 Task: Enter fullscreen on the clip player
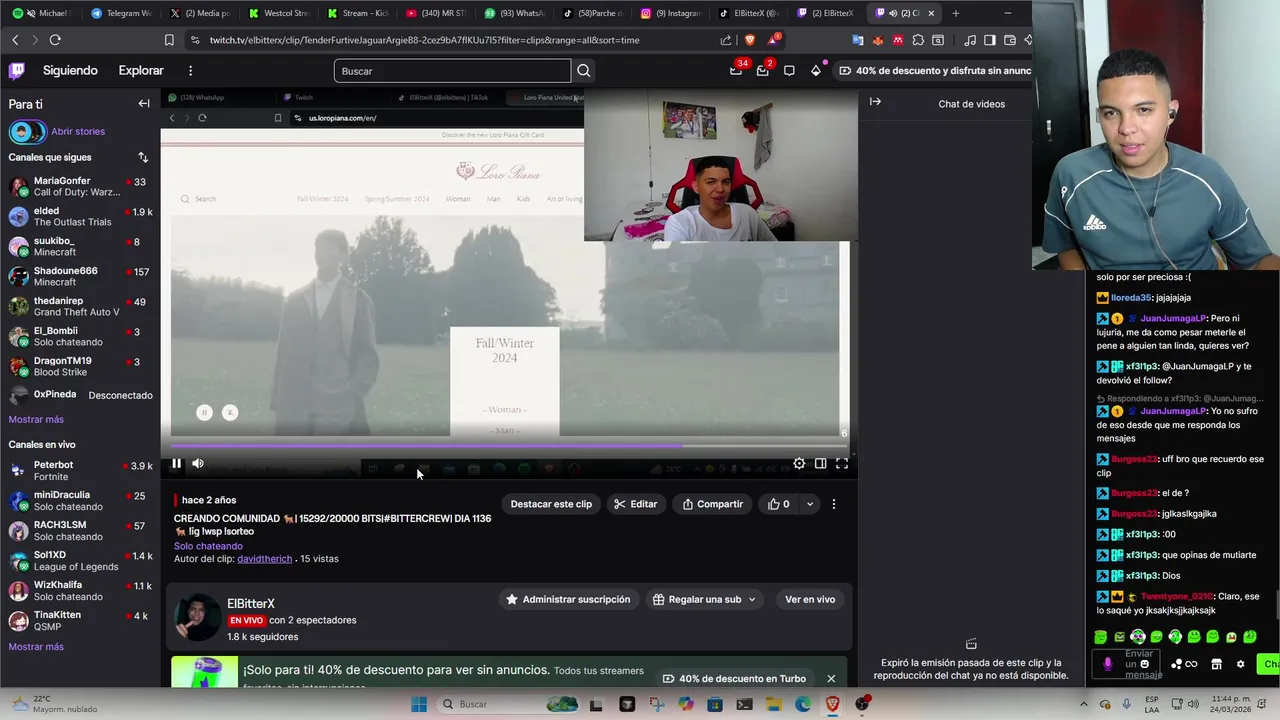point(842,463)
